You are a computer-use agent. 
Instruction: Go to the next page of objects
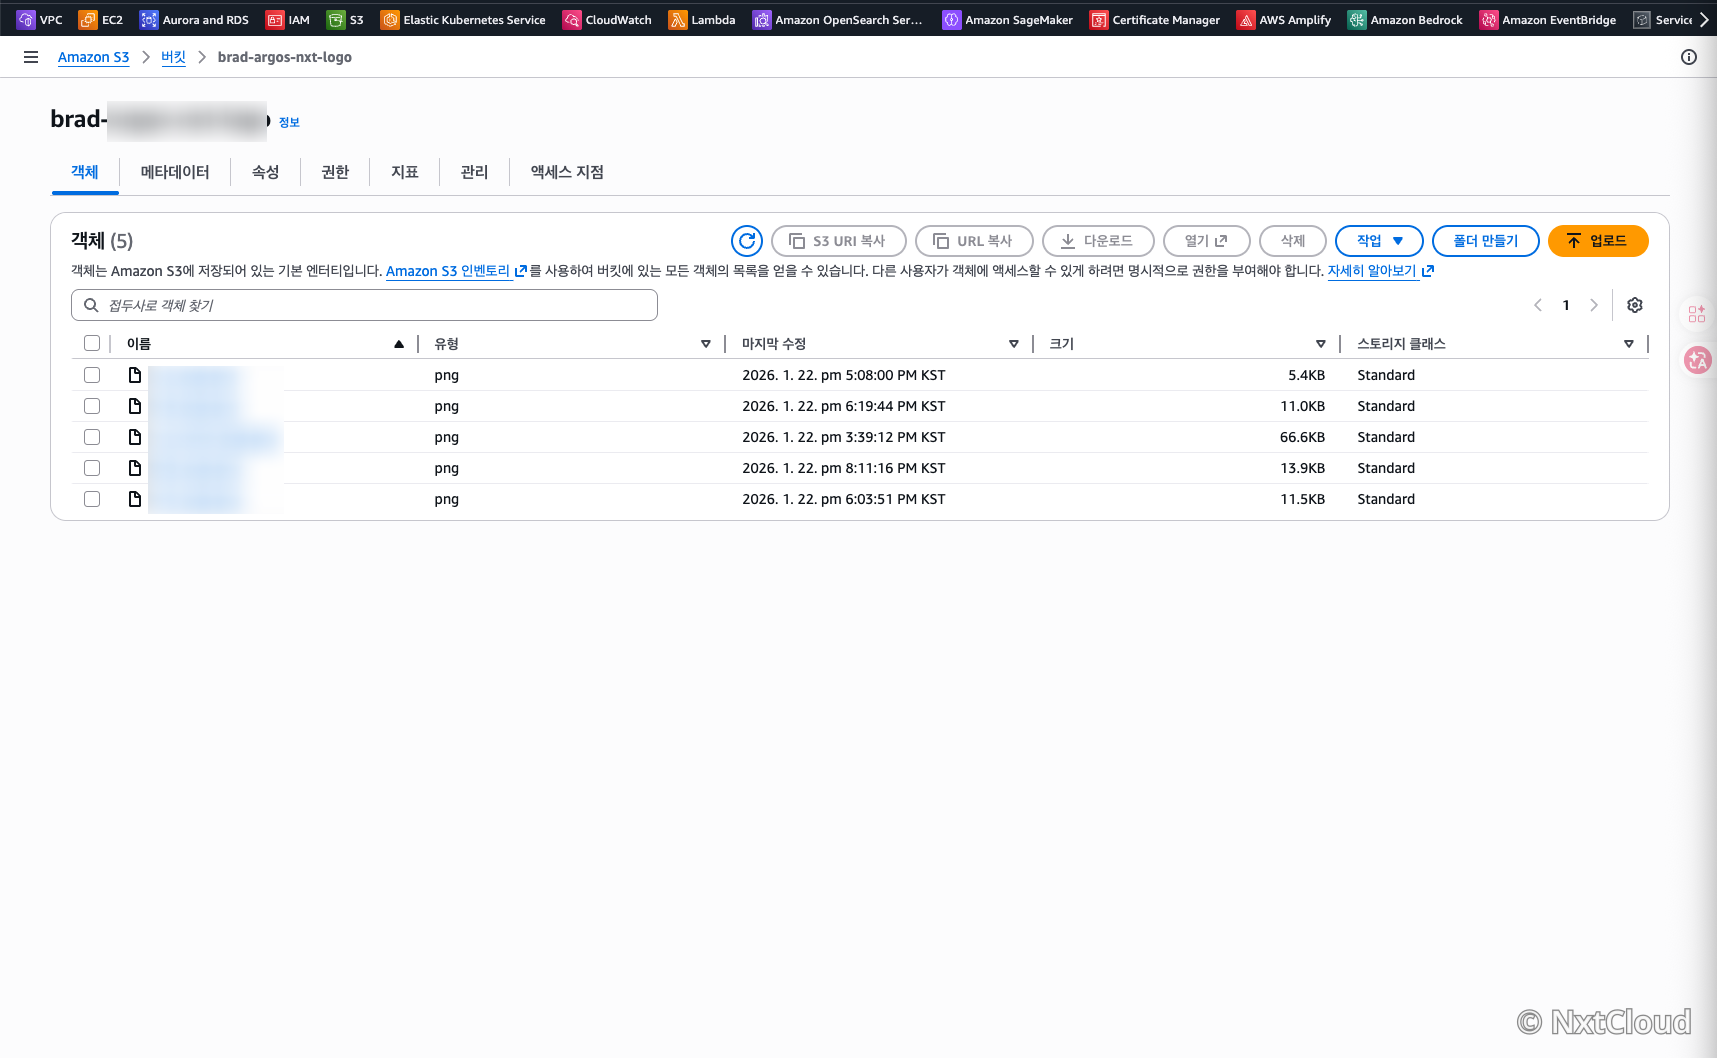(x=1594, y=305)
